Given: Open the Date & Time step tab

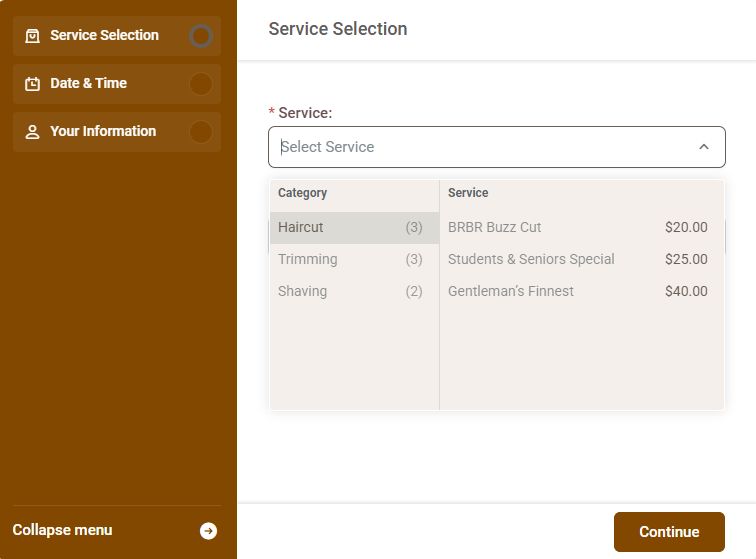Looking at the screenshot, I should point(100,84).
